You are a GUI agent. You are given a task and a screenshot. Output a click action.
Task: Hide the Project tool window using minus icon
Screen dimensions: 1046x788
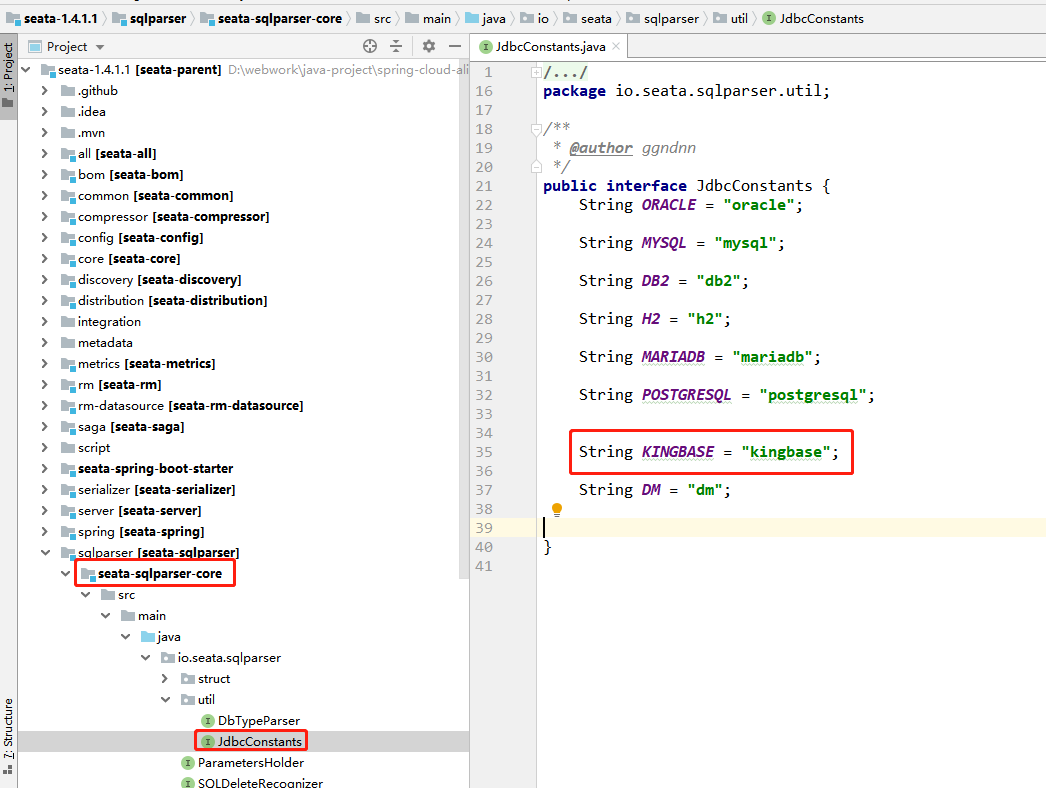pos(455,46)
